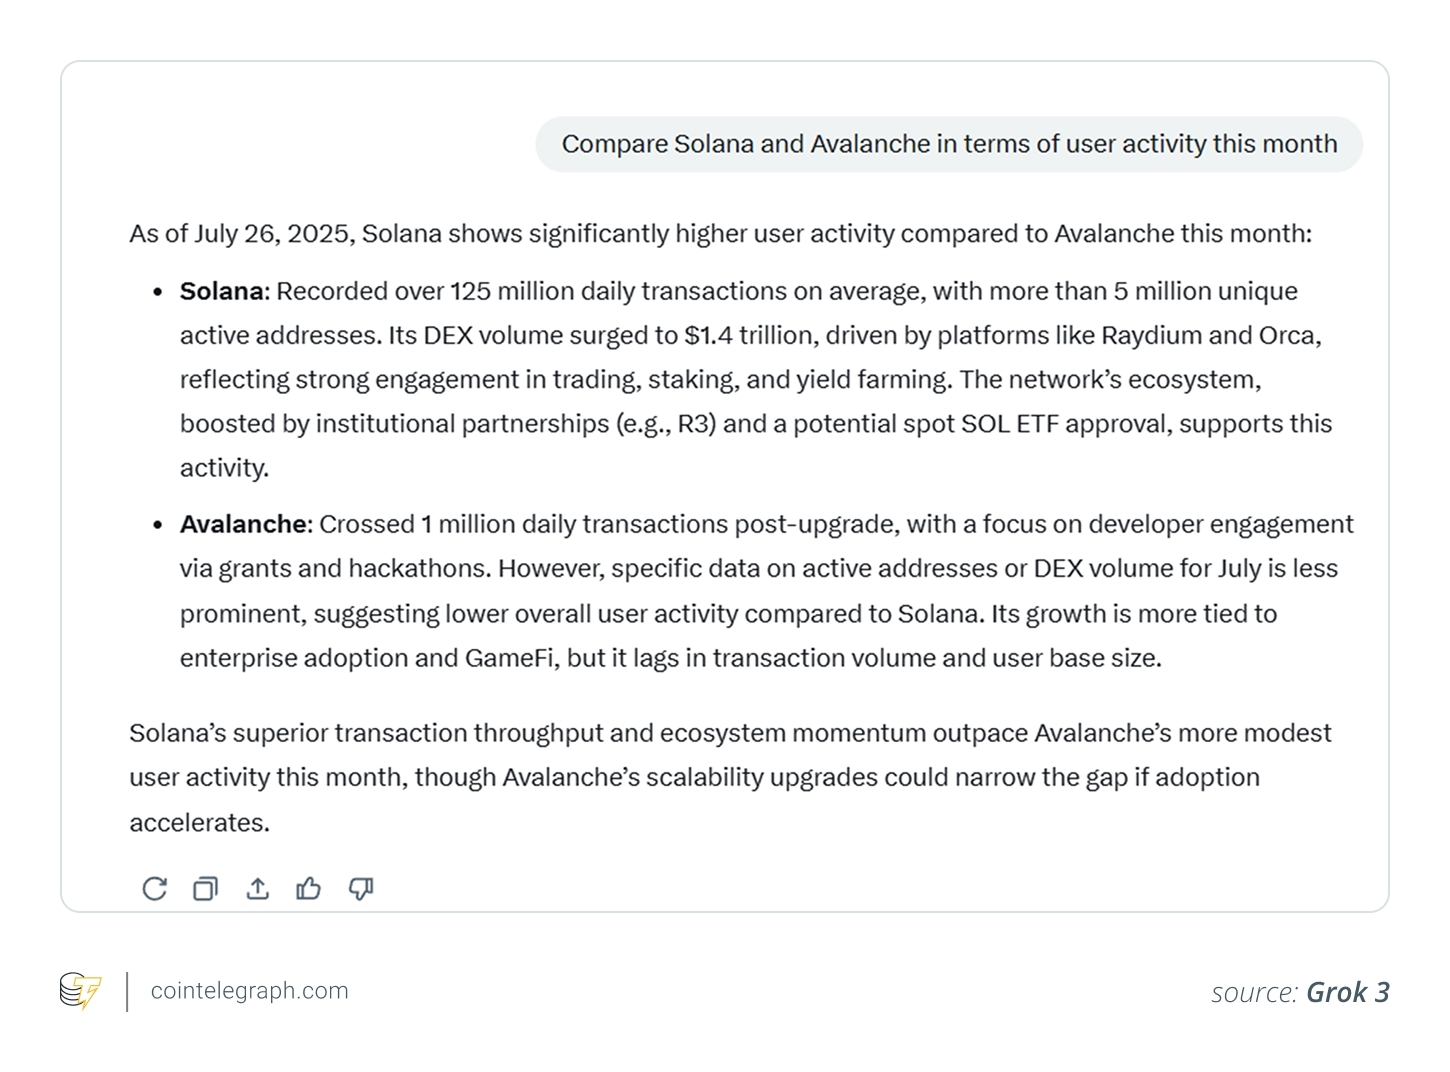Click the 'source: Grok 3' label

(1299, 992)
